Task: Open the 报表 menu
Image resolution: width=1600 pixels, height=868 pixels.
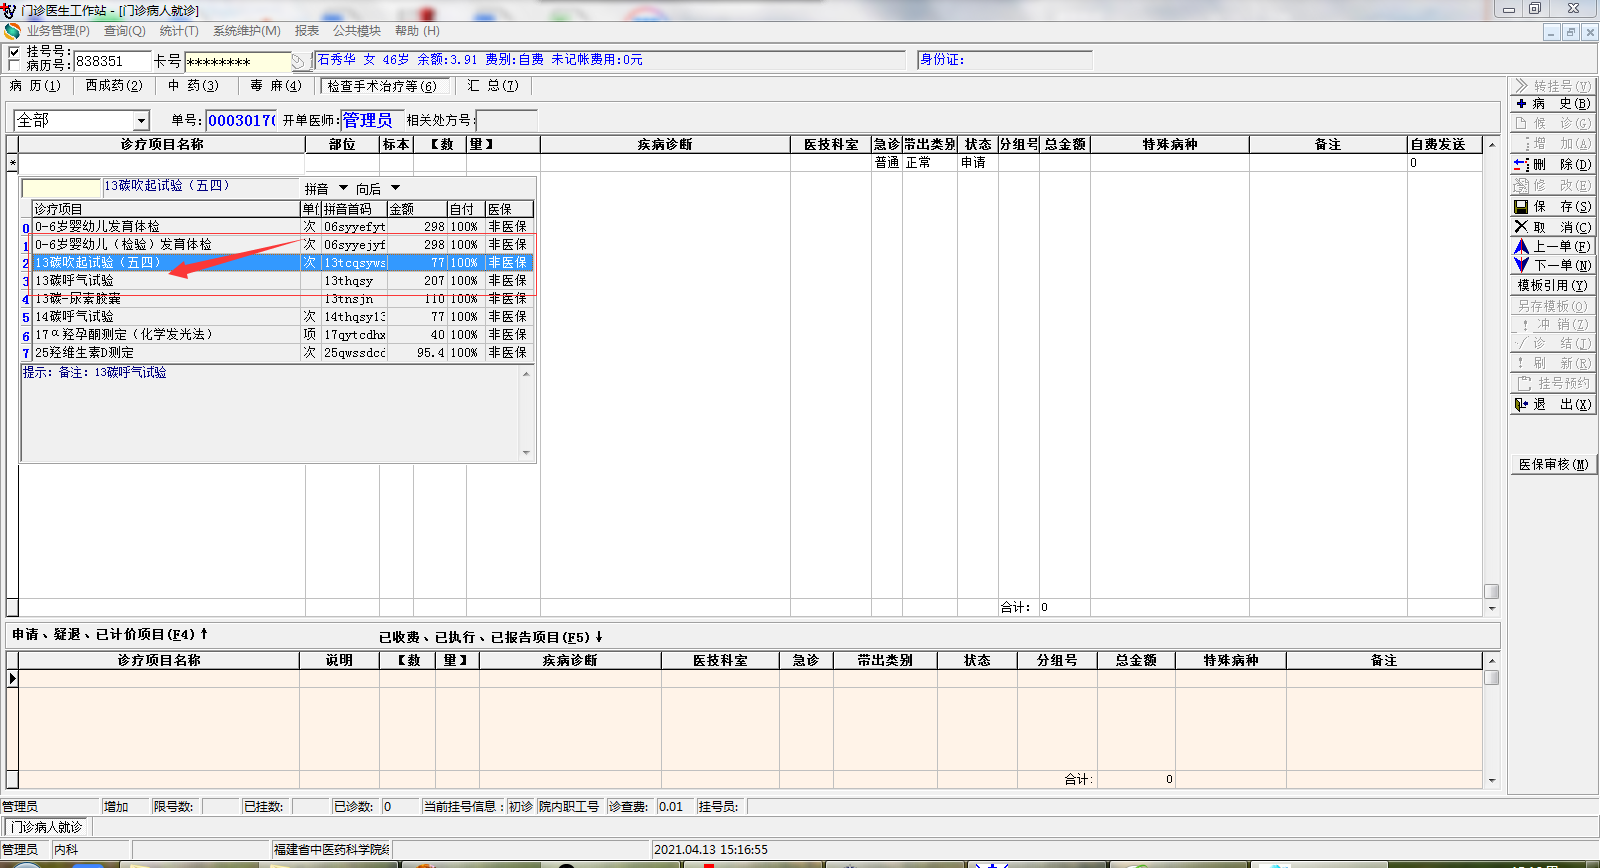Action: click(x=307, y=31)
